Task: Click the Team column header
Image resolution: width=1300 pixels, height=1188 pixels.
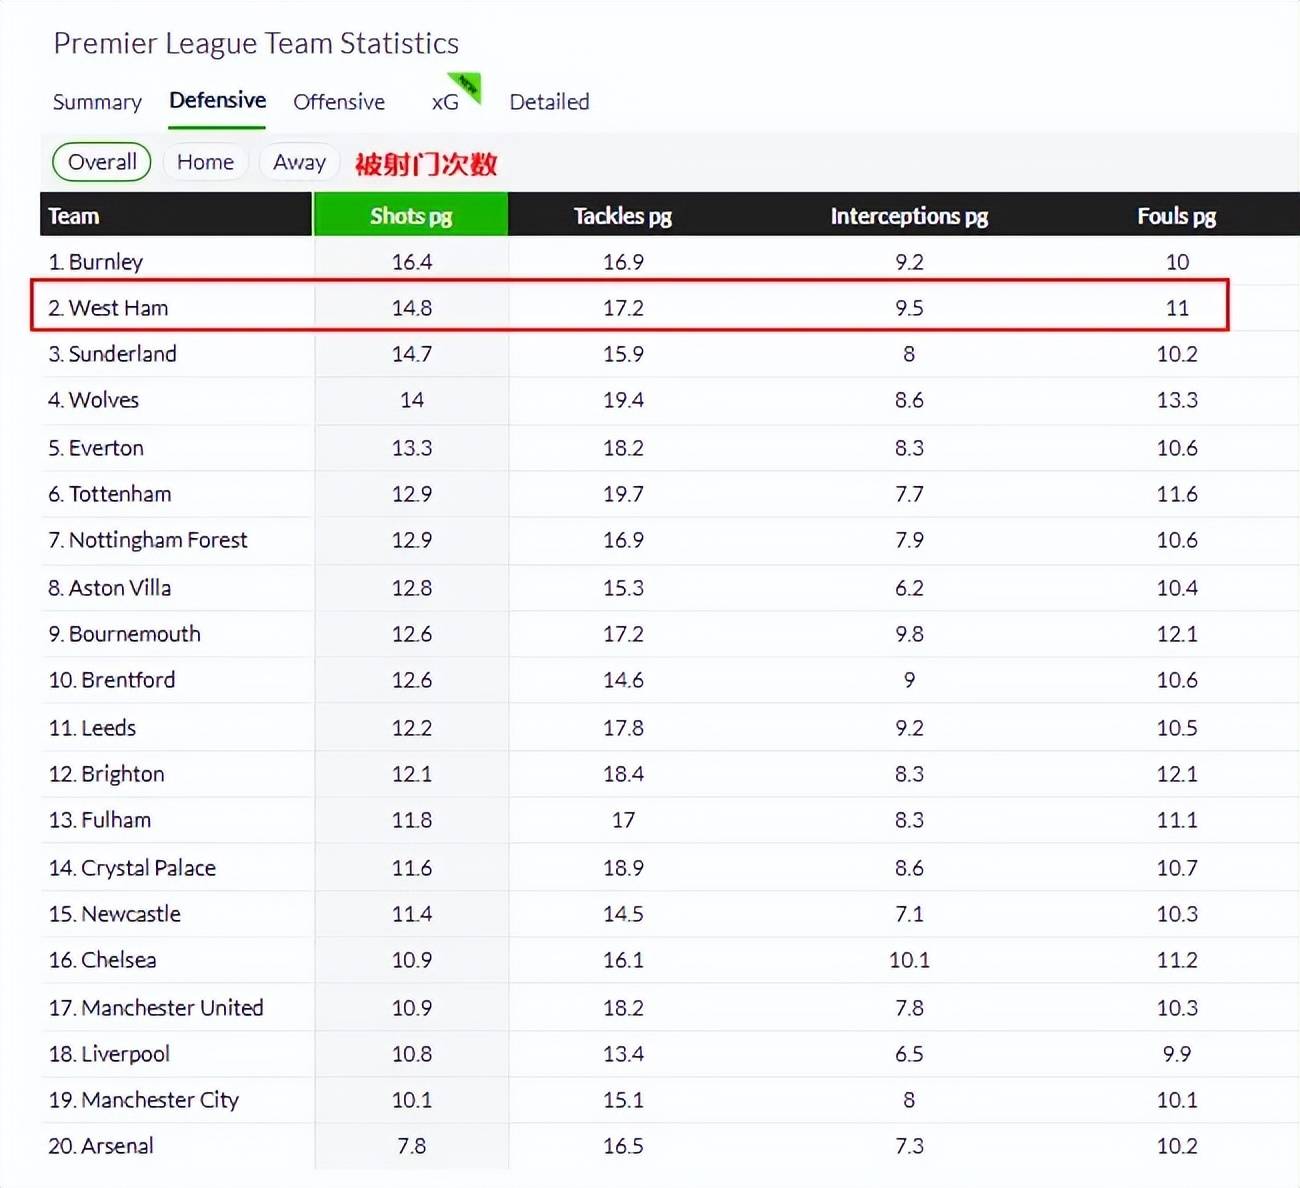Action: tap(74, 216)
